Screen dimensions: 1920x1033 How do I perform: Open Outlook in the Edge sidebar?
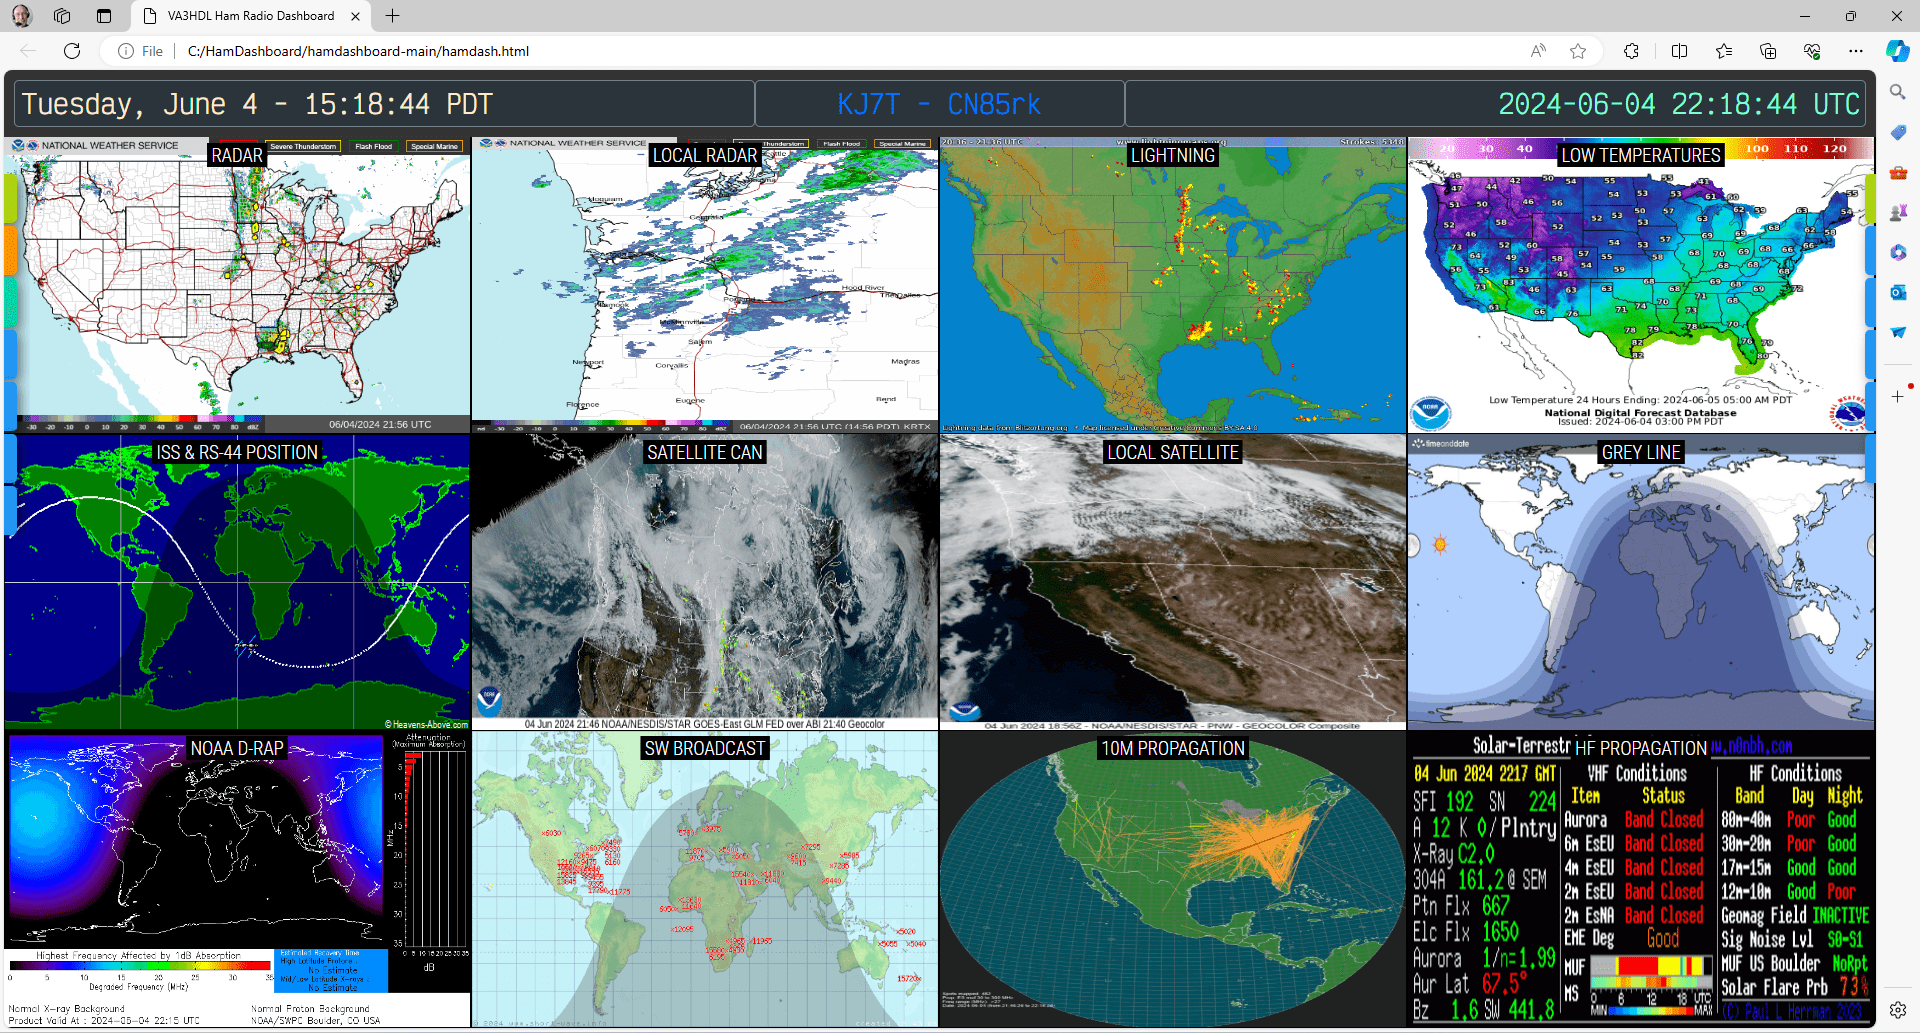(x=1897, y=292)
